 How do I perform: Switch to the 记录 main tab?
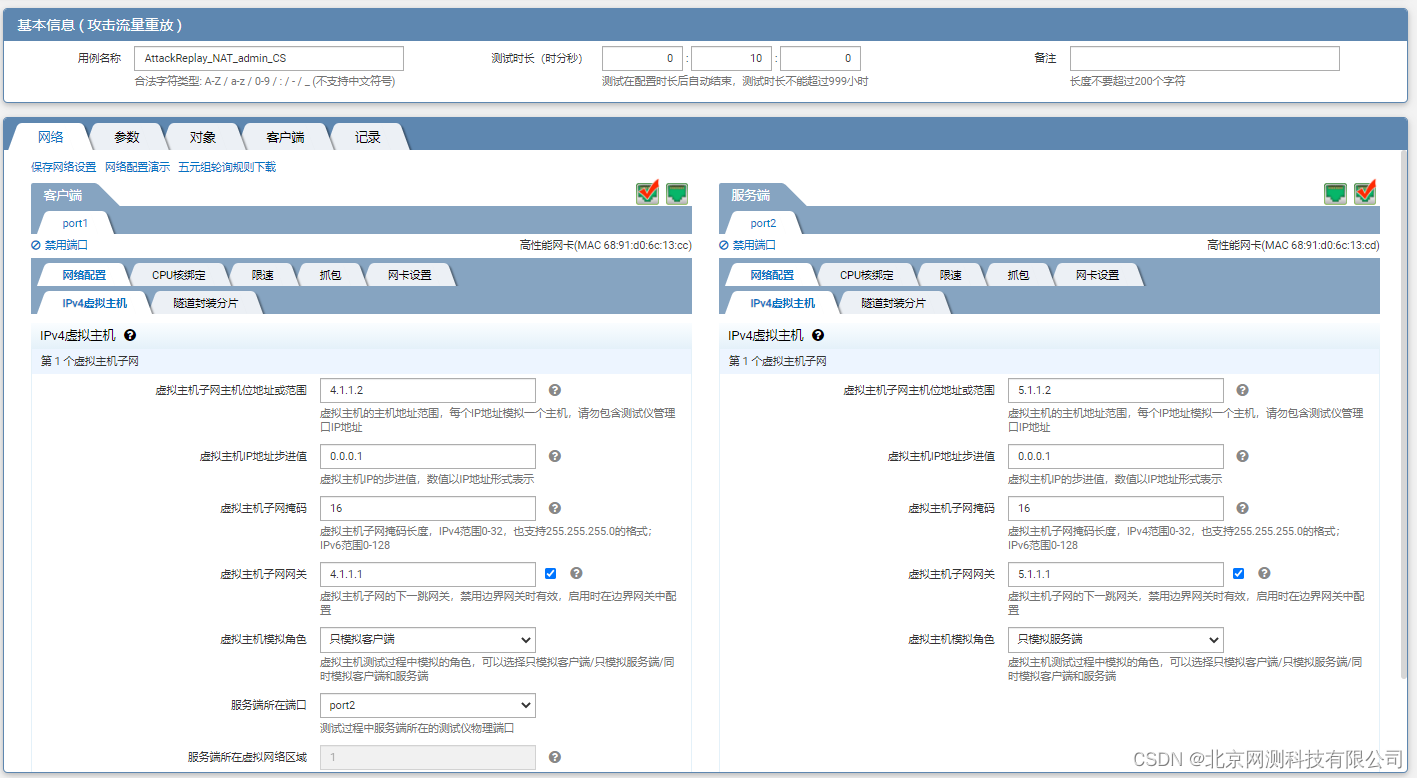(x=368, y=137)
